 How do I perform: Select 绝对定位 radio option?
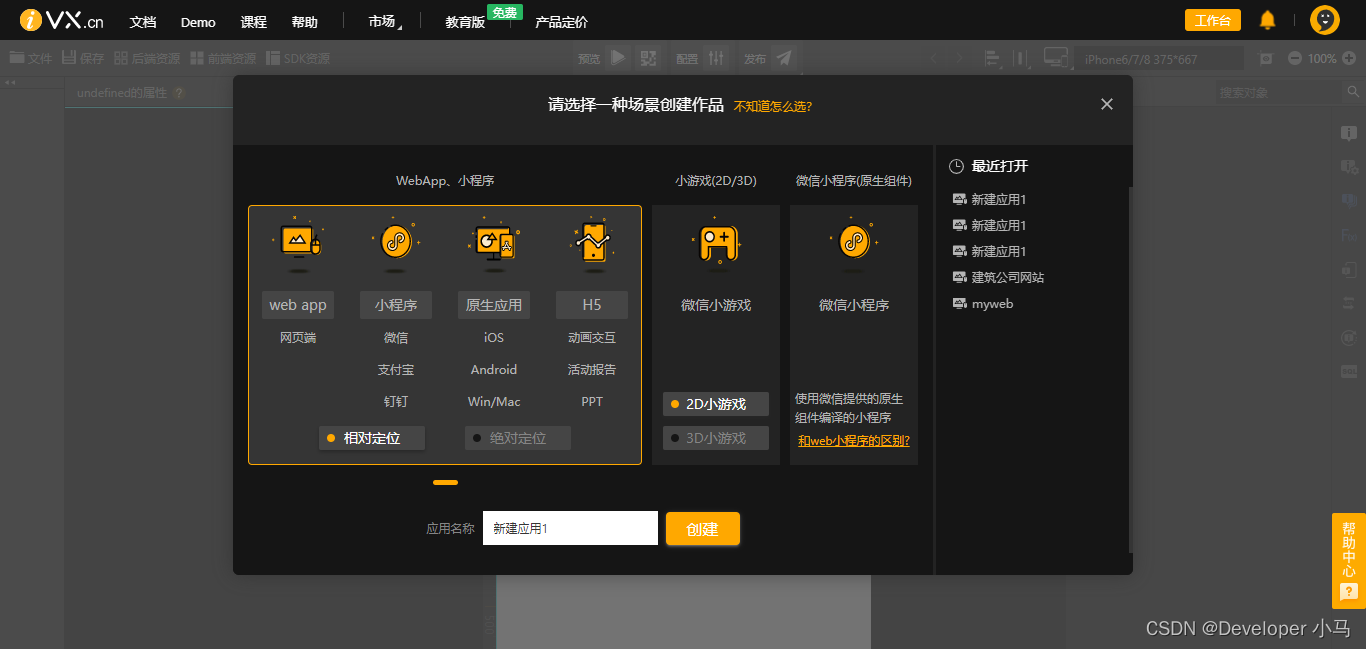518,438
